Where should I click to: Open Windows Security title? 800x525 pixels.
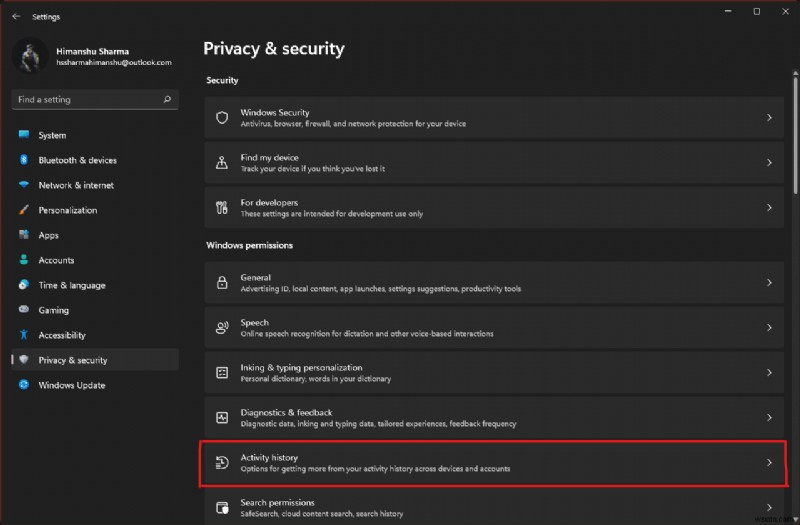275,112
